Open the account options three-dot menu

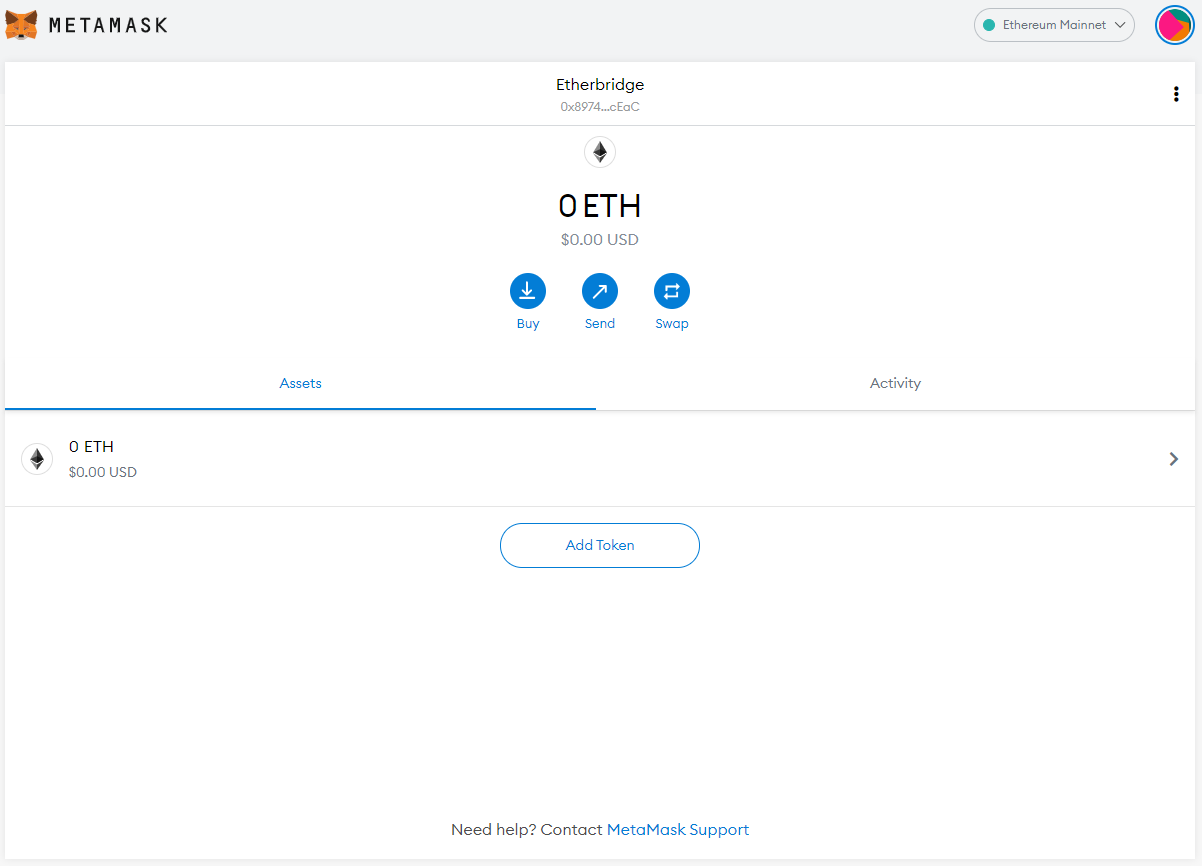[1176, 93]
